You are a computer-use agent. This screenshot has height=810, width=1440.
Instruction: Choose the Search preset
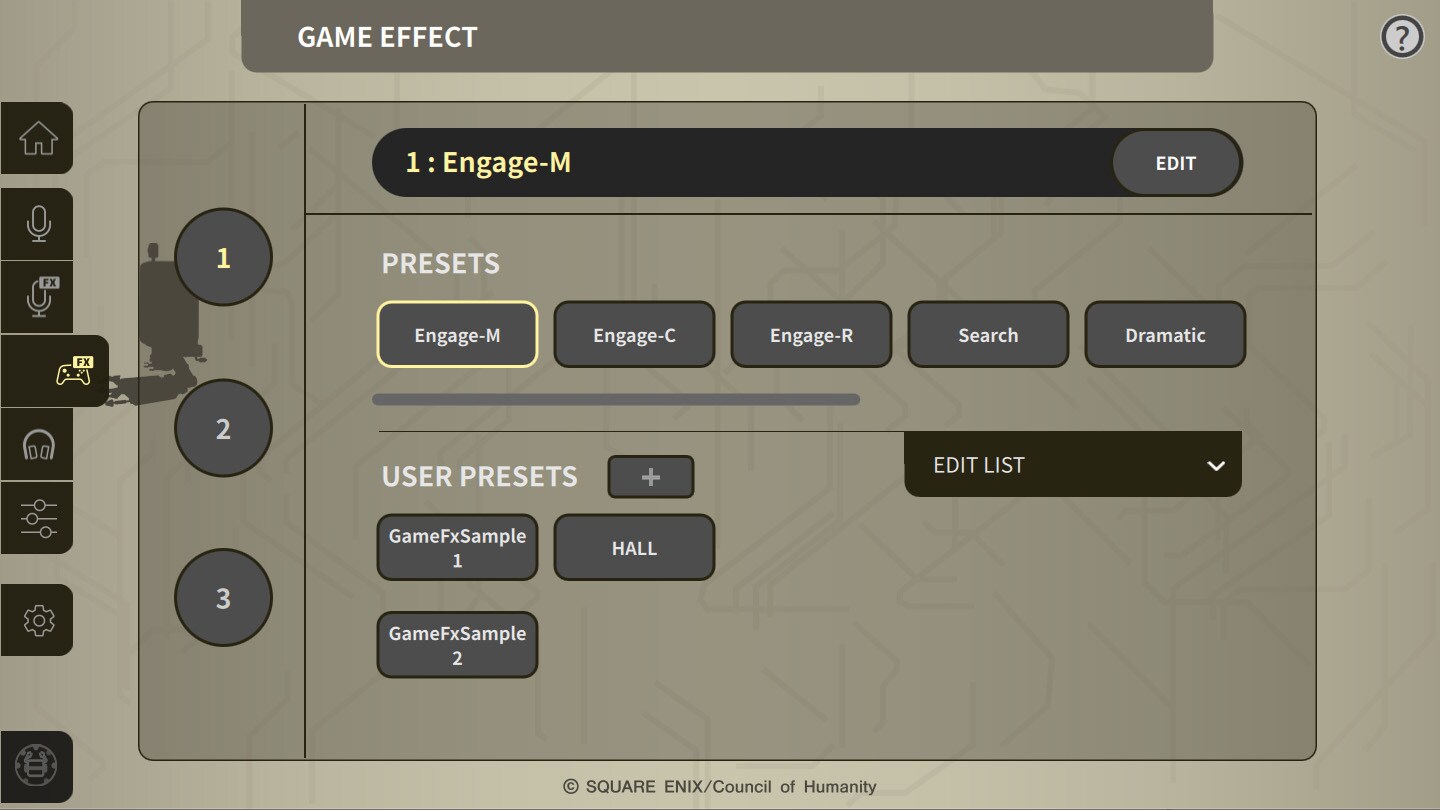click(x=988, y=334)
